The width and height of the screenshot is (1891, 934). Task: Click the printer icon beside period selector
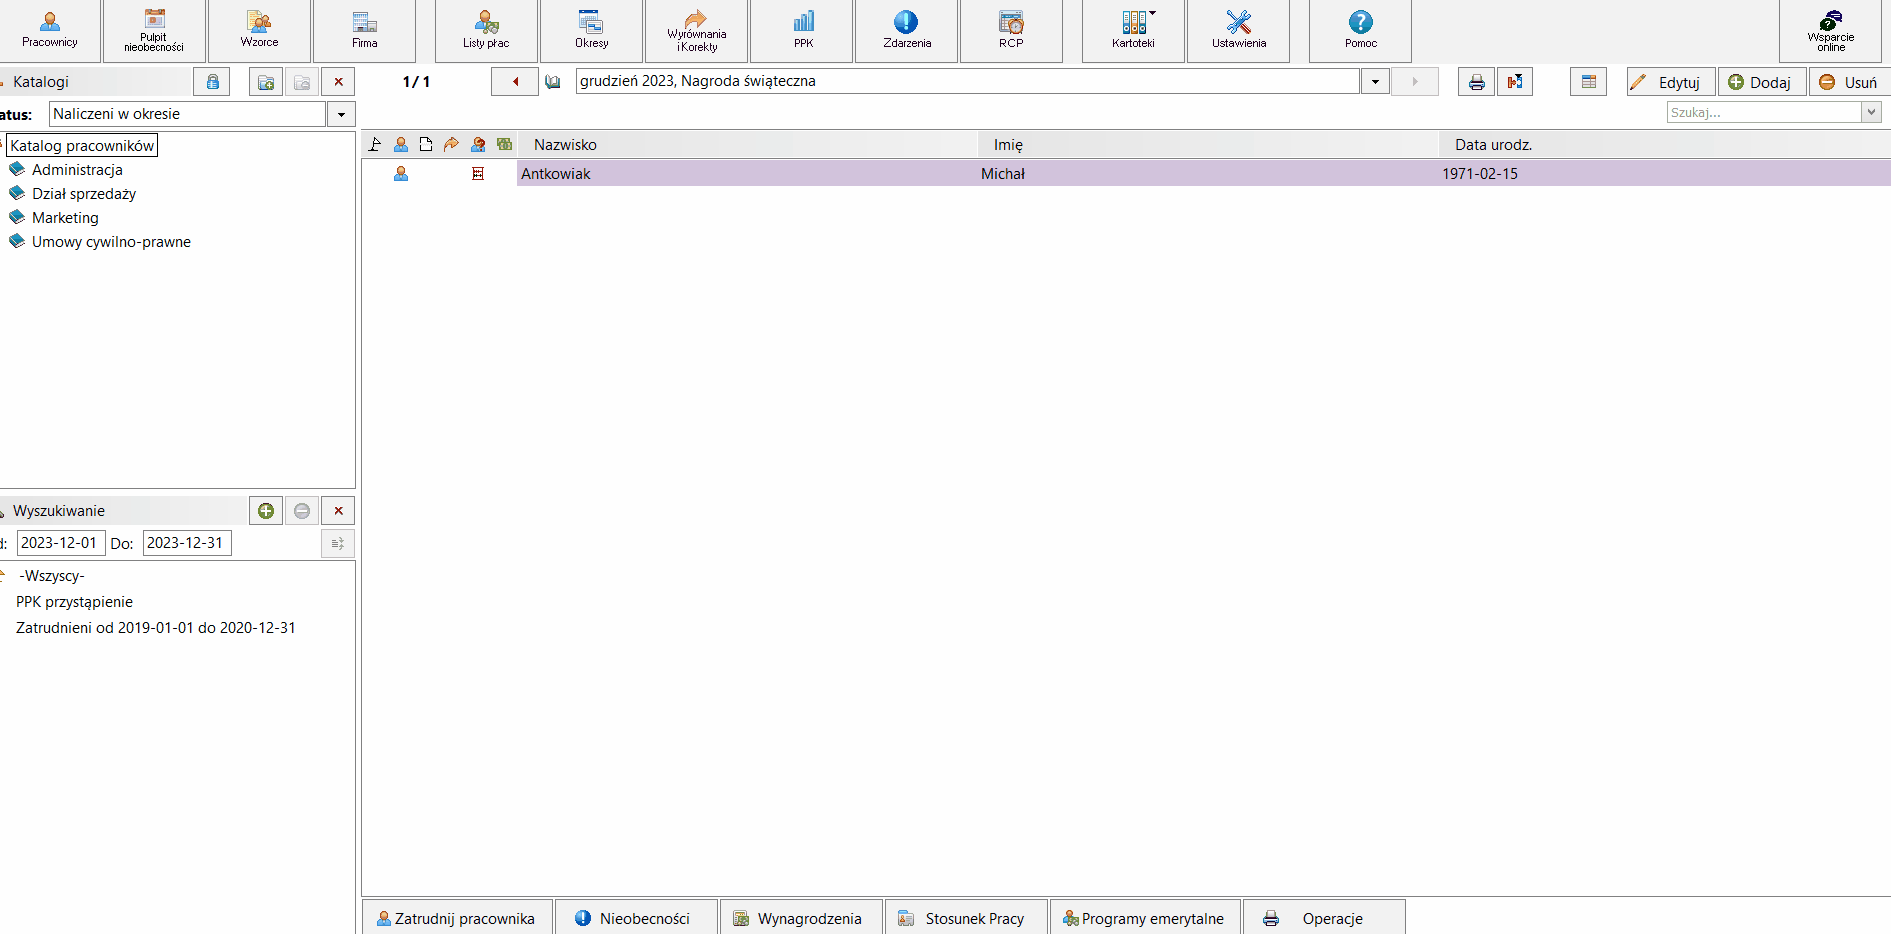pyautogui.click(x=1476, y=82)
